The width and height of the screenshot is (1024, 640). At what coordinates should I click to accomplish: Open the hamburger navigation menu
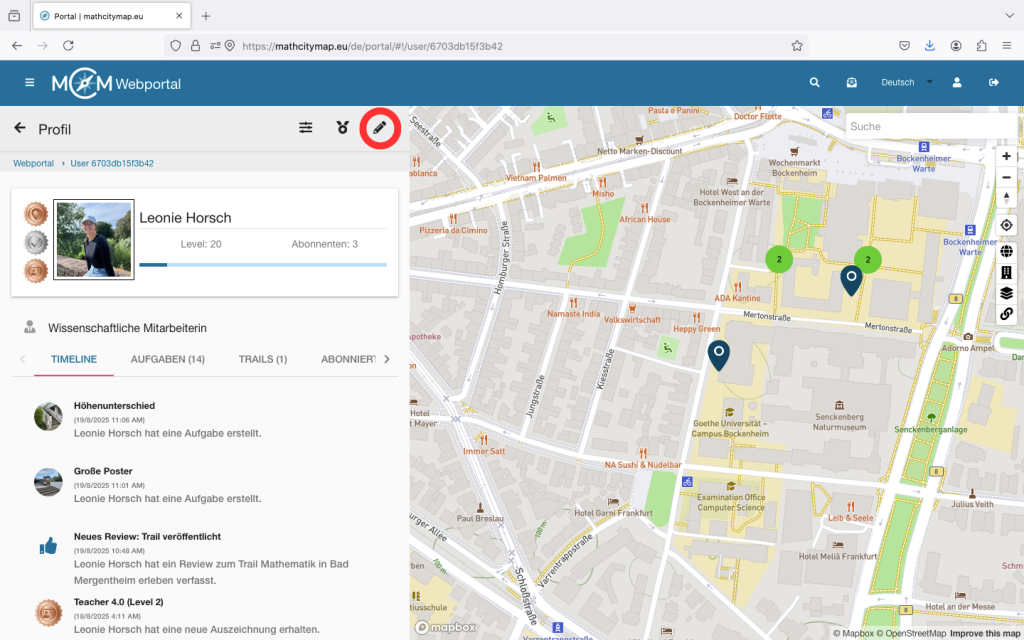(x=30, y=83)
